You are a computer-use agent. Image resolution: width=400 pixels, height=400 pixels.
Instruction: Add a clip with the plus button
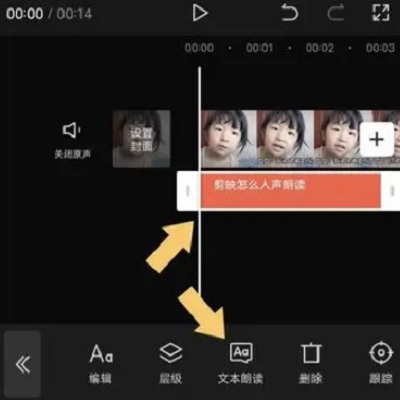click(x=377, y=139)
